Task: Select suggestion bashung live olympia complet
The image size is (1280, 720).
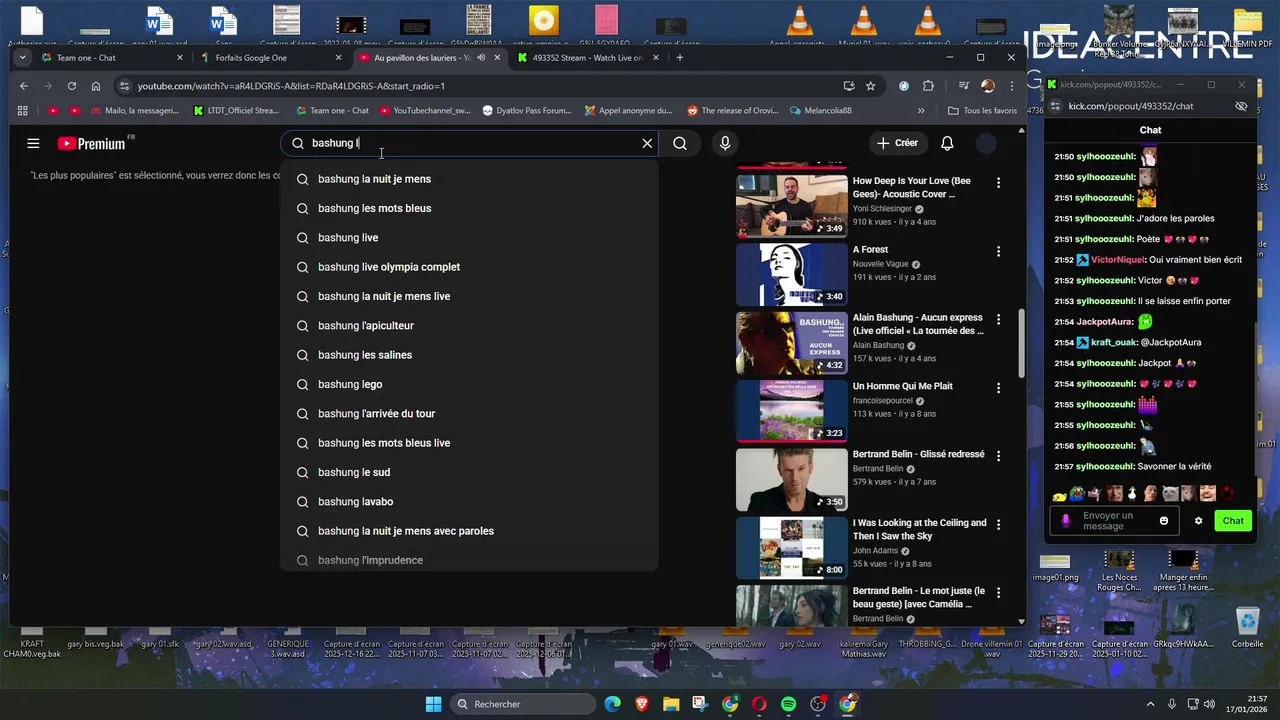Action: 469,267
